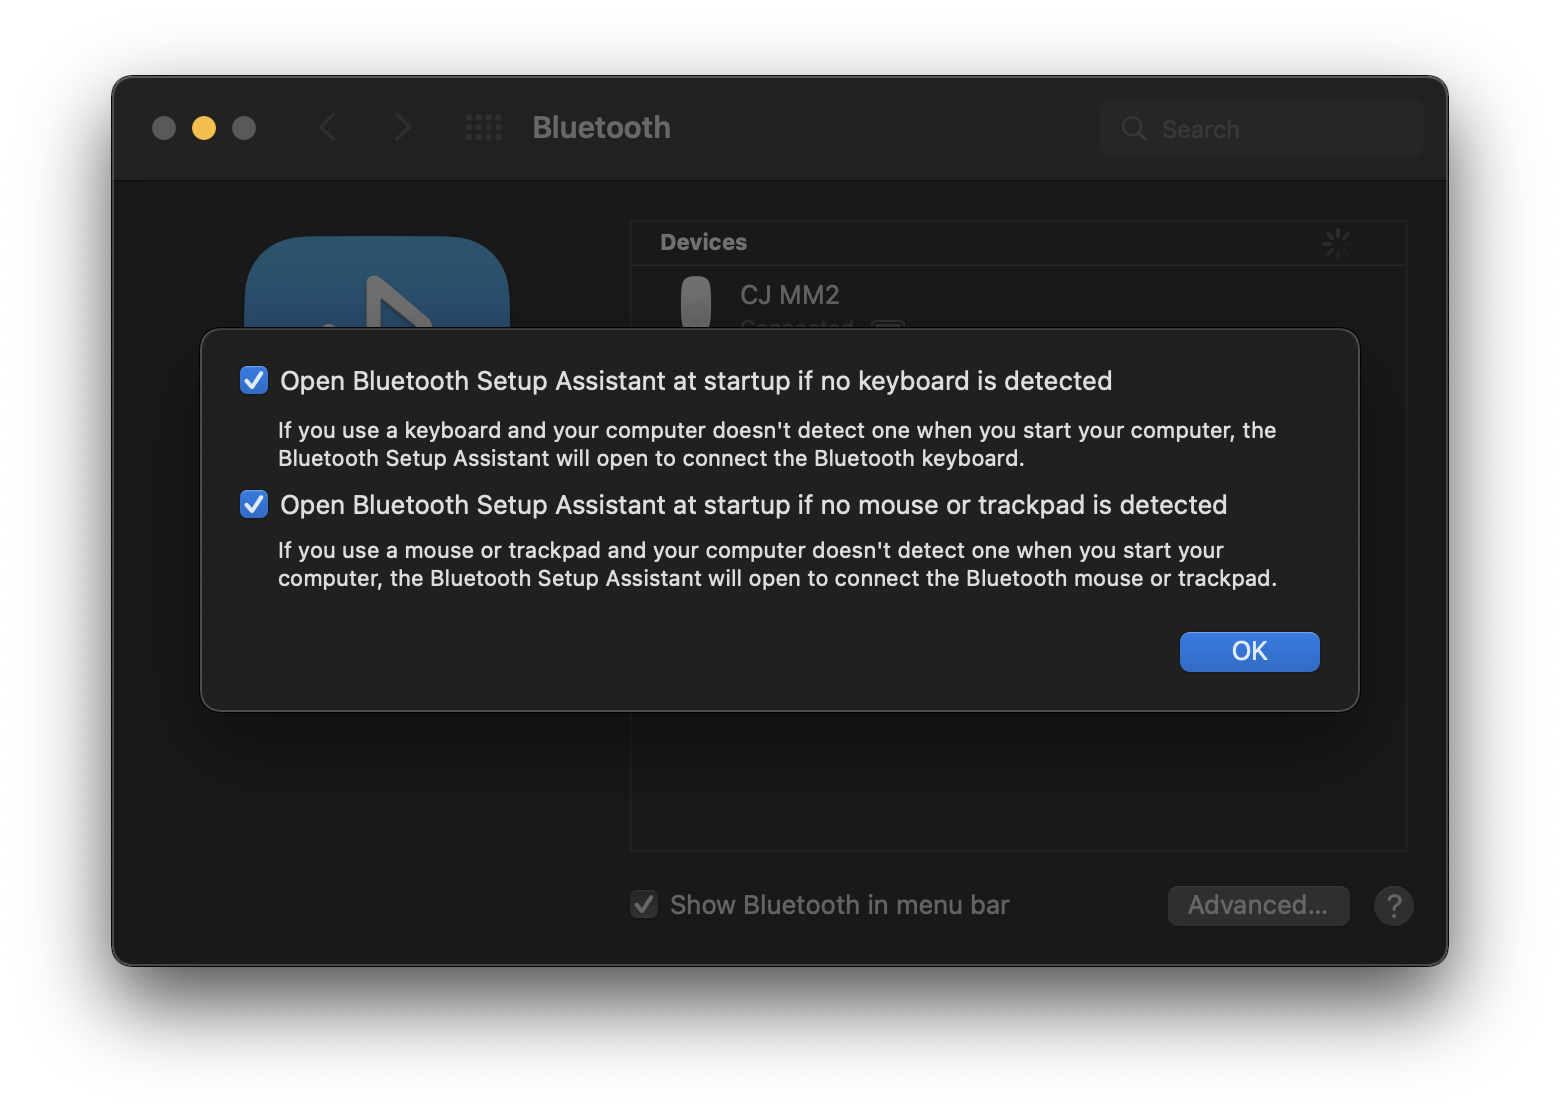Click the magnifying glass search icon
The image size is (1560, 1114).
click(x=1134, y=129)
